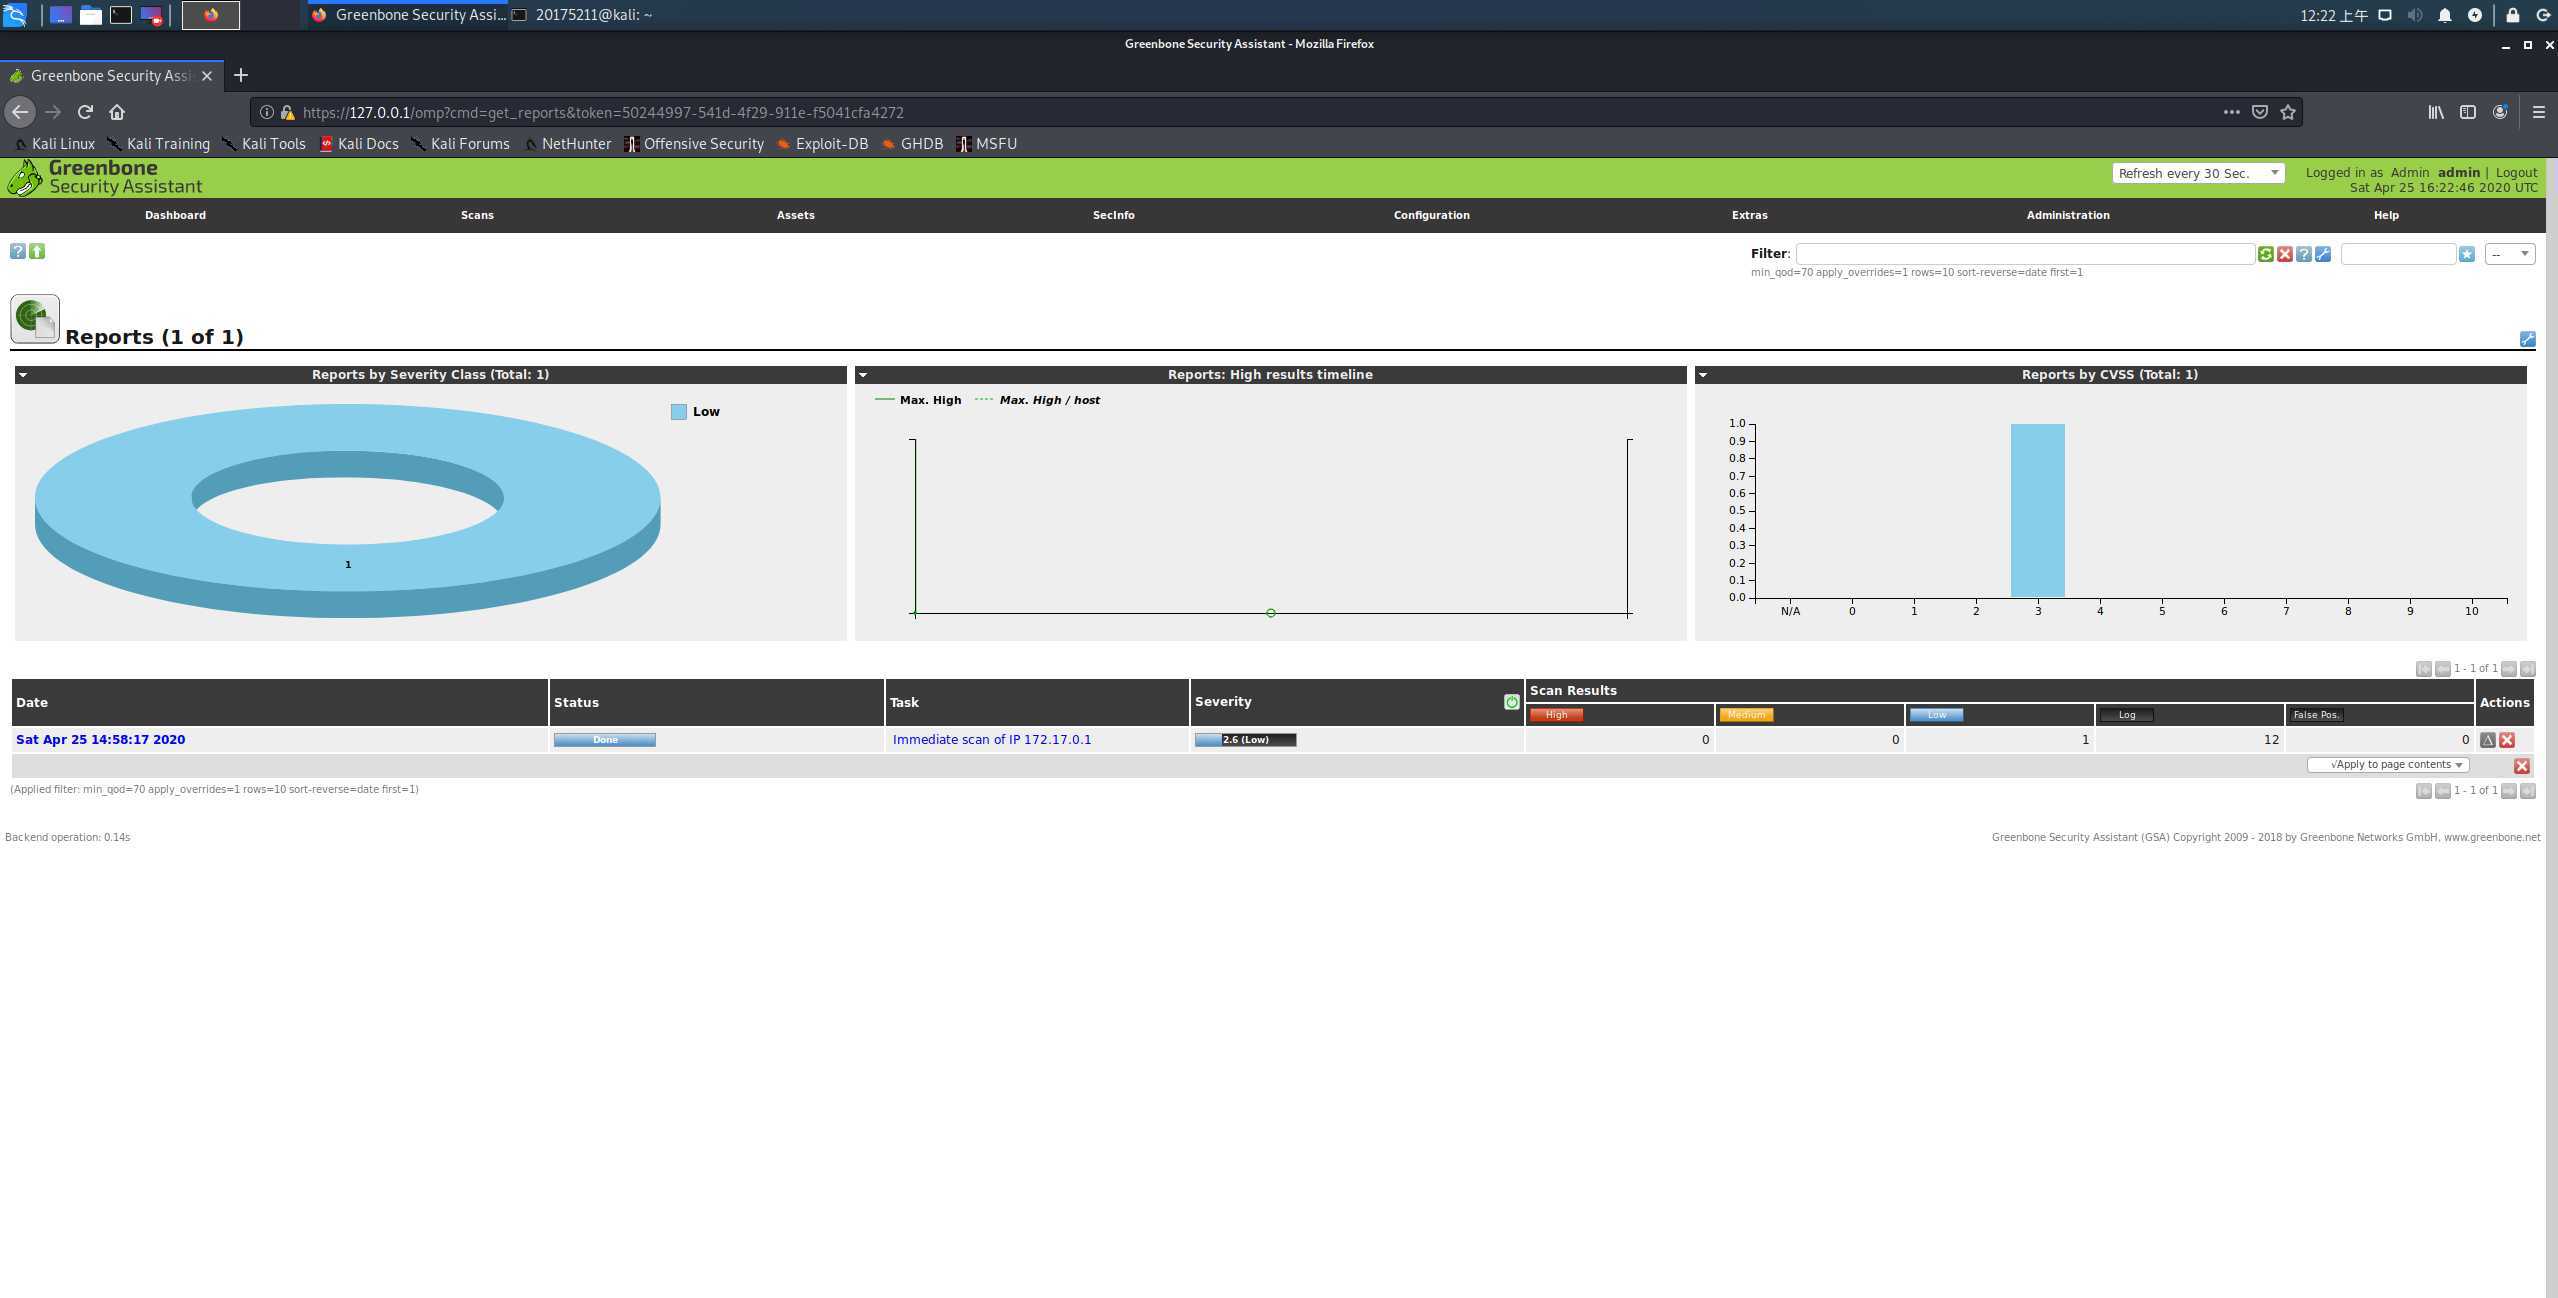Click the new filter name input field
Screen dimensions: 2558x1298
[x=2398, y=254]
